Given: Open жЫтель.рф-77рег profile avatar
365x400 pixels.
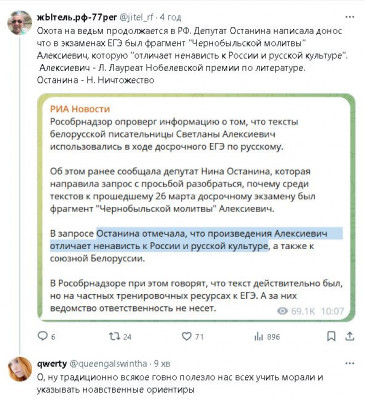Looking at the screenshot, I should coord(19,23).
